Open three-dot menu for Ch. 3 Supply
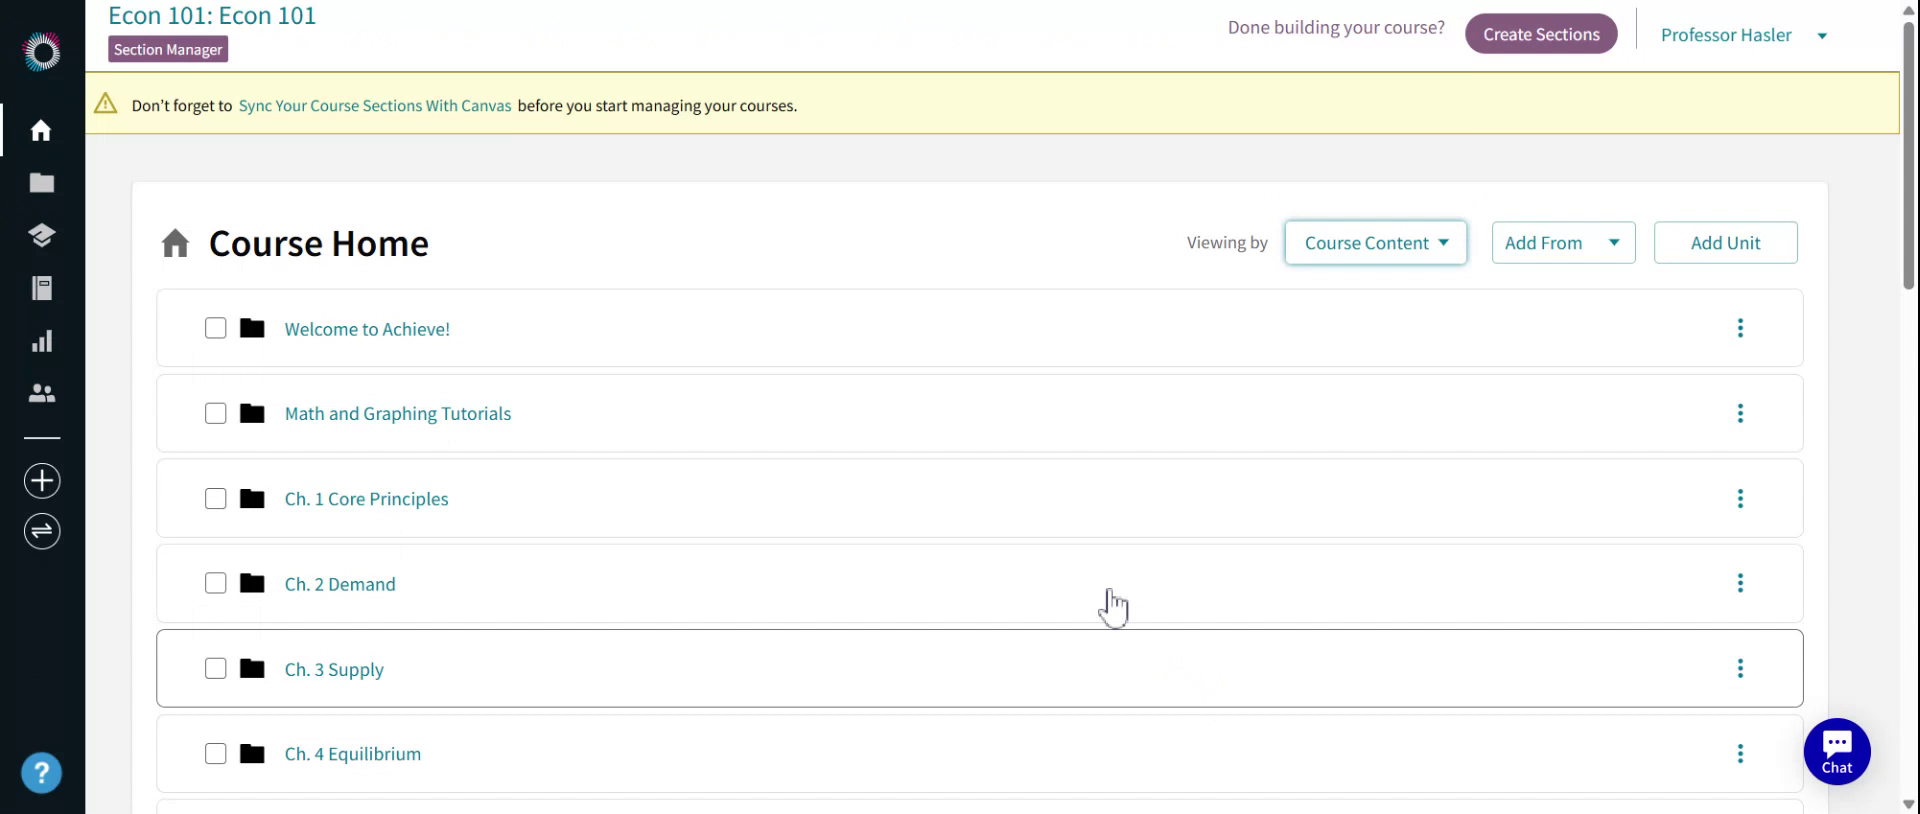This screenshot has width=1920, height=814. tap(1740, 668)
